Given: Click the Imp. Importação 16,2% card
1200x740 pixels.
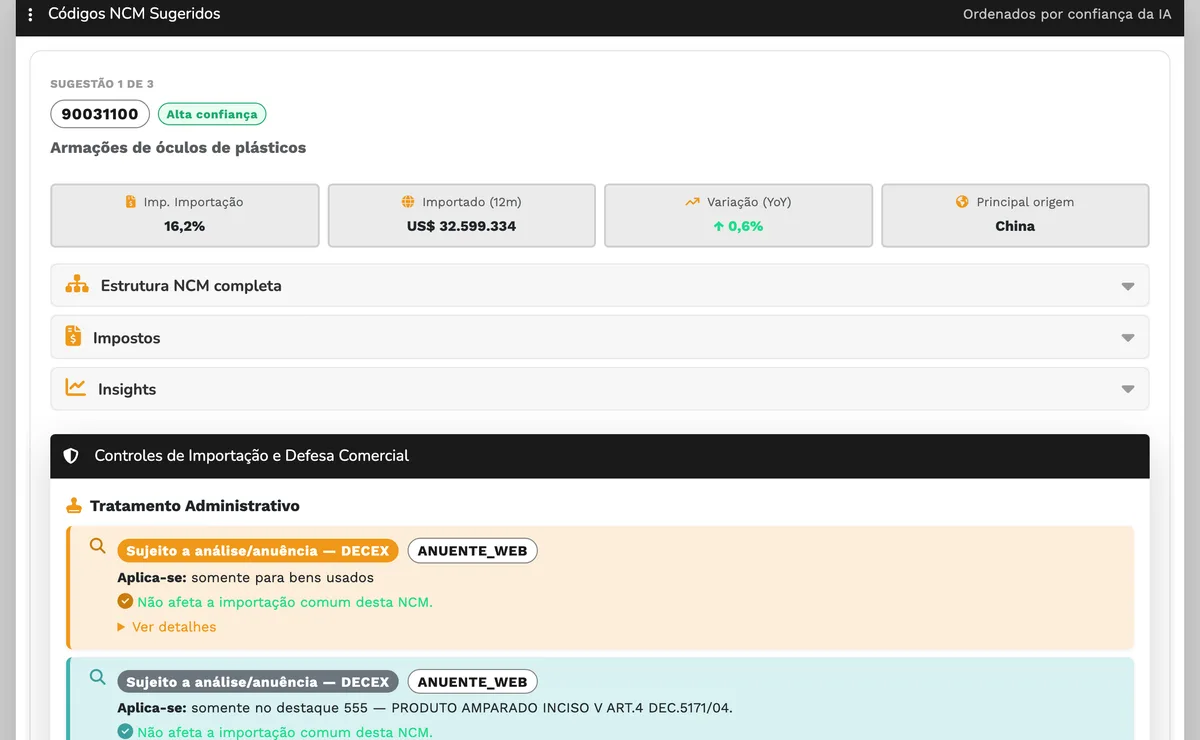Looking at the screenshot, I should click(185, 215).
